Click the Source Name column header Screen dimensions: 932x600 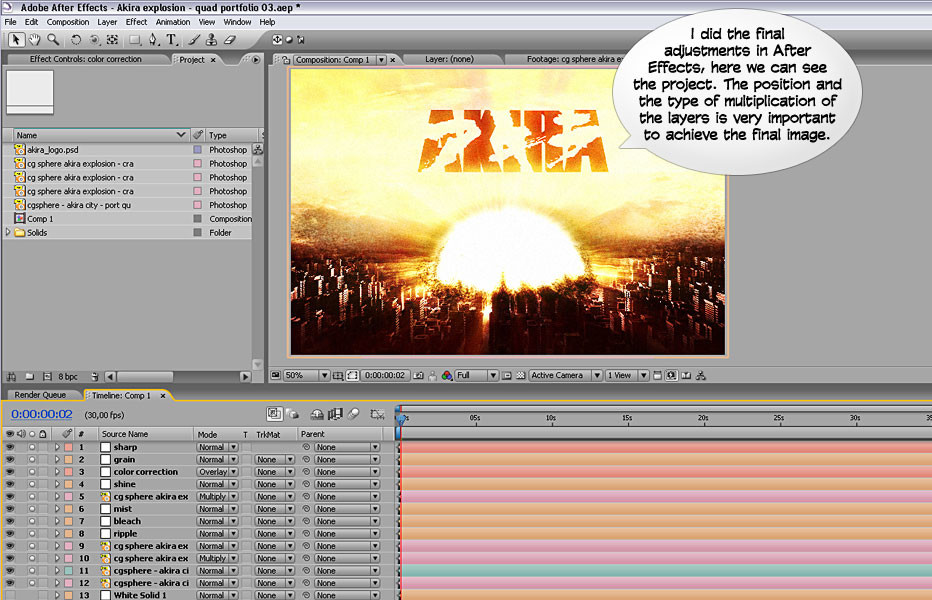tap(146, 434)
